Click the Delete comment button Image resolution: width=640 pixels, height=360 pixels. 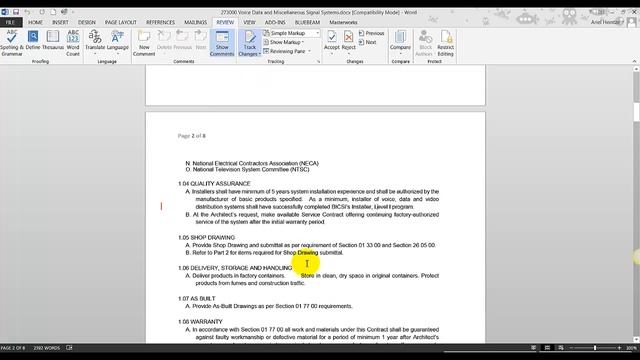(x=164, y=40)
